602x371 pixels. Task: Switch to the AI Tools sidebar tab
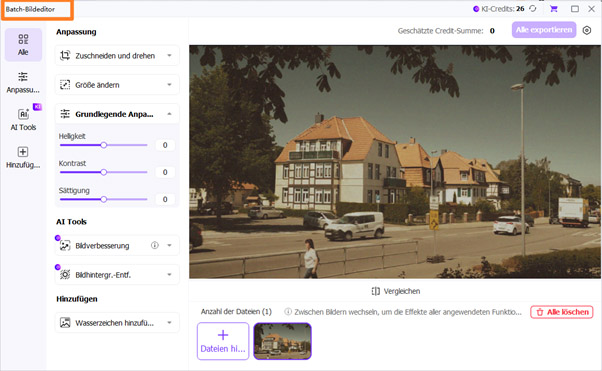point(23,120)
